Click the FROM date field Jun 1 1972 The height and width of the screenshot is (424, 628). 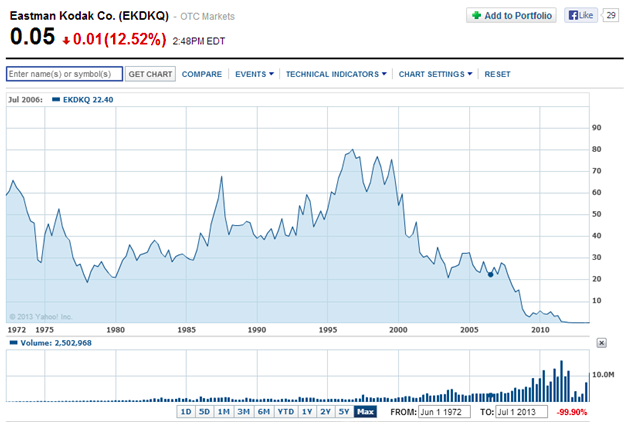point(444,412)
